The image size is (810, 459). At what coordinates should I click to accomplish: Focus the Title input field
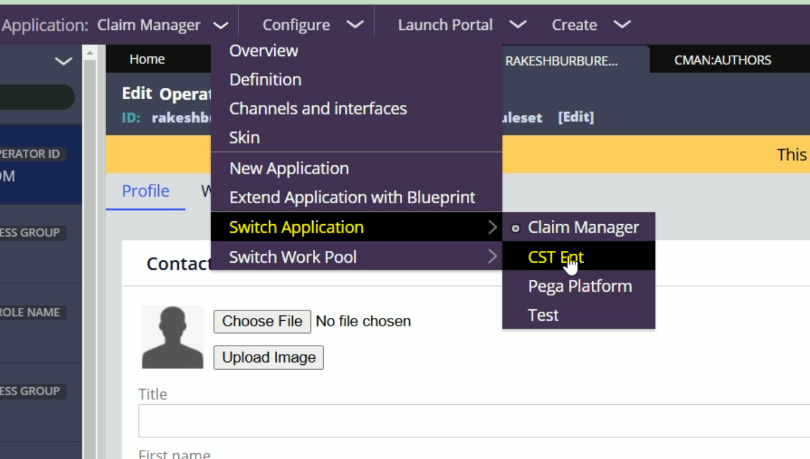474,421
